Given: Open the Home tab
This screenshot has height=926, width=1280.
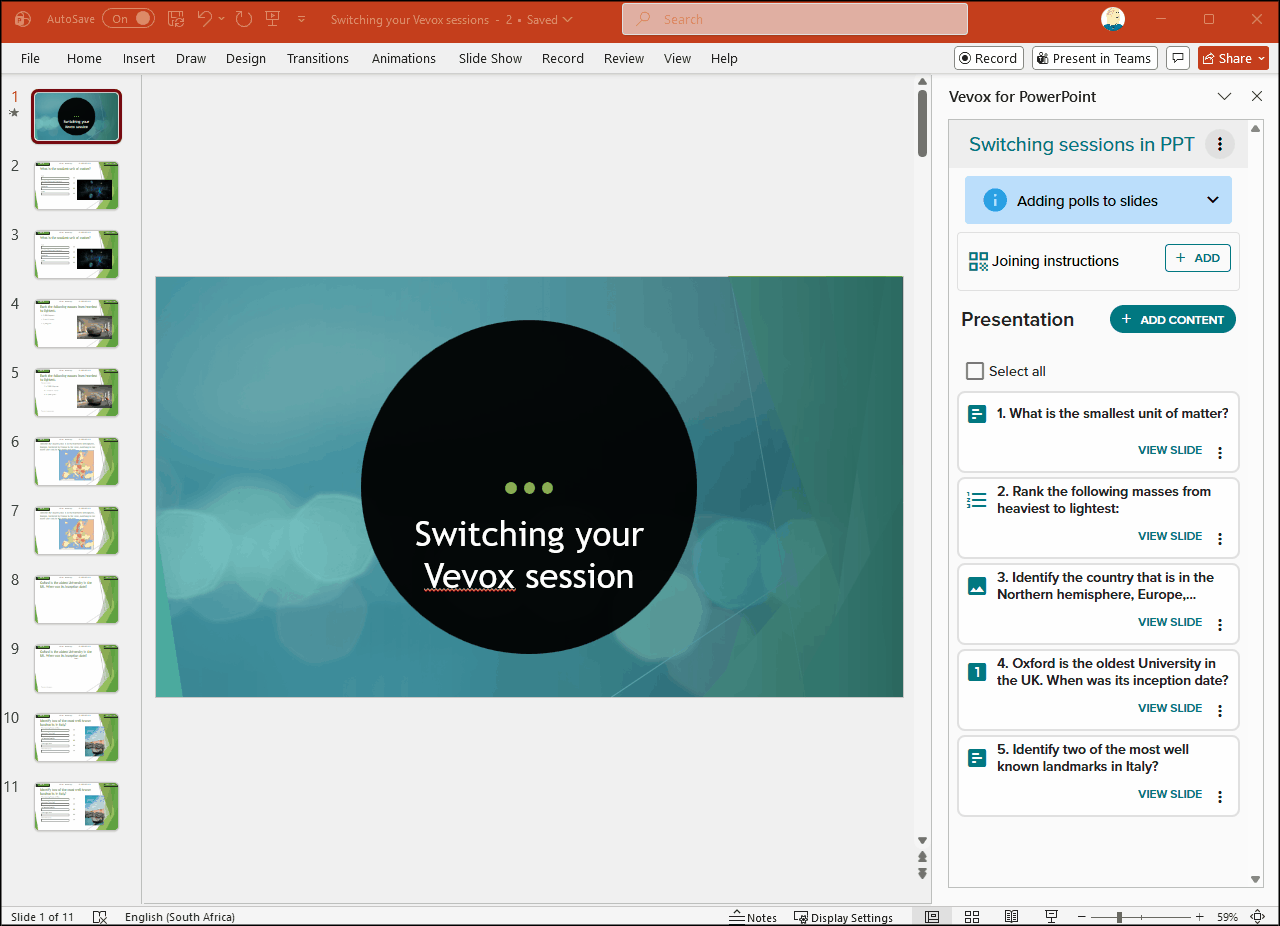Looking at the screenshot, I should click(84, 58).
